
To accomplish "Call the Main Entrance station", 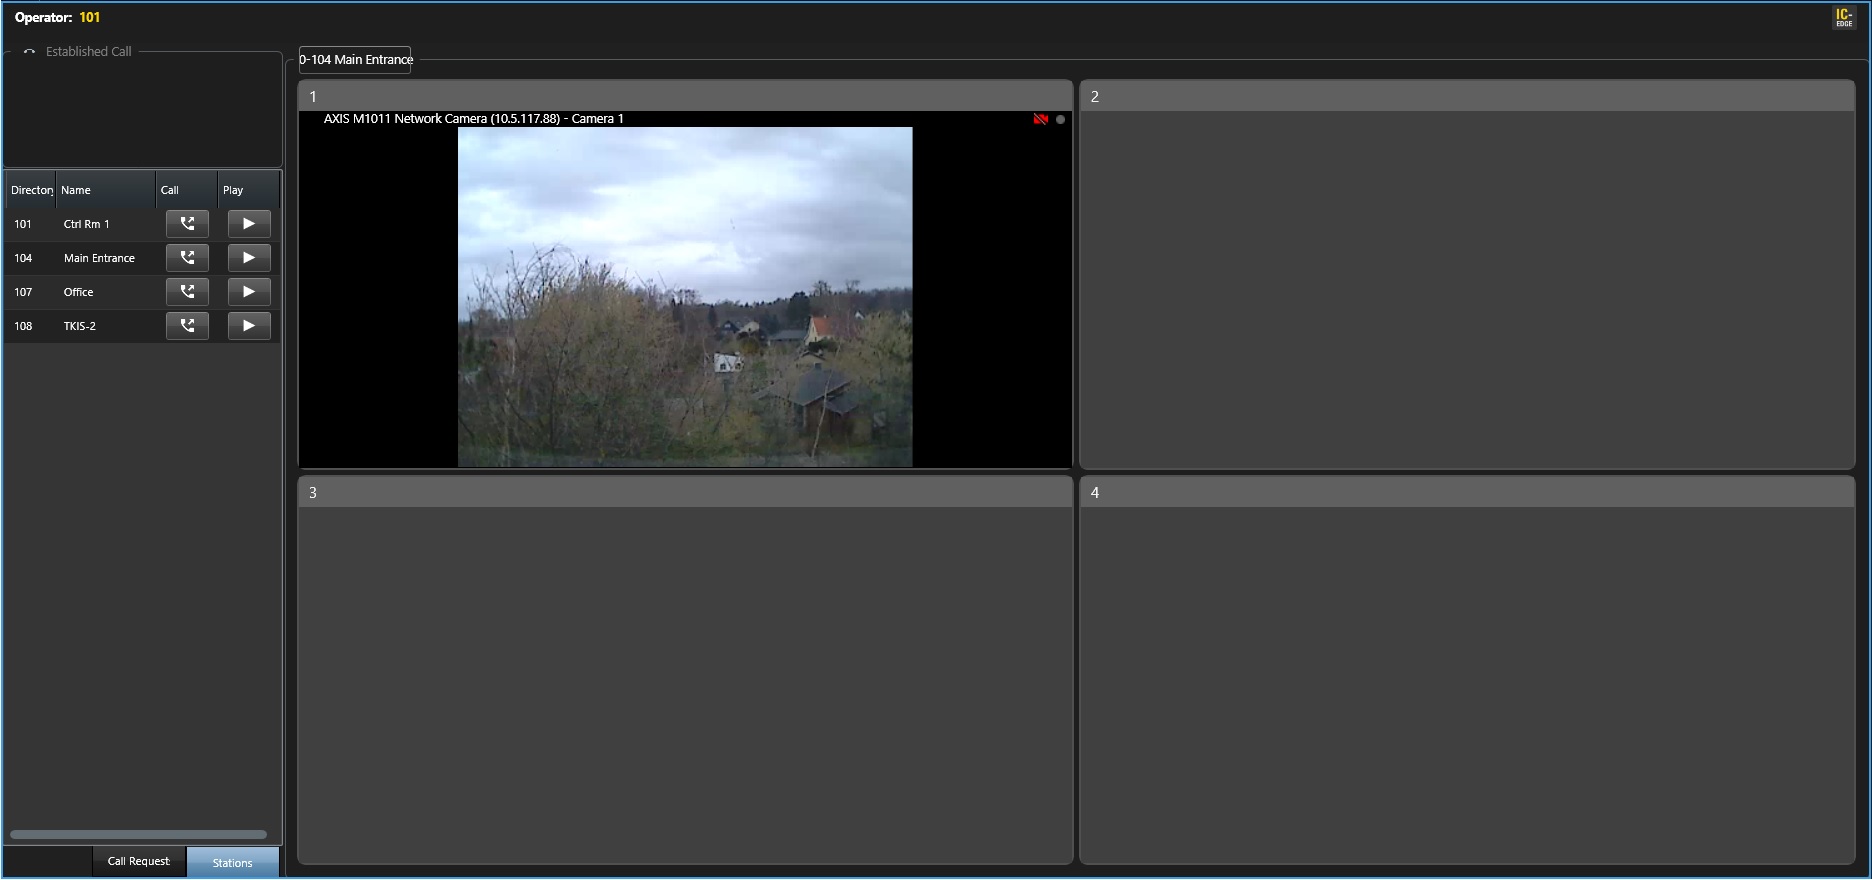I will pyautogui.click(x=187, y=258).
